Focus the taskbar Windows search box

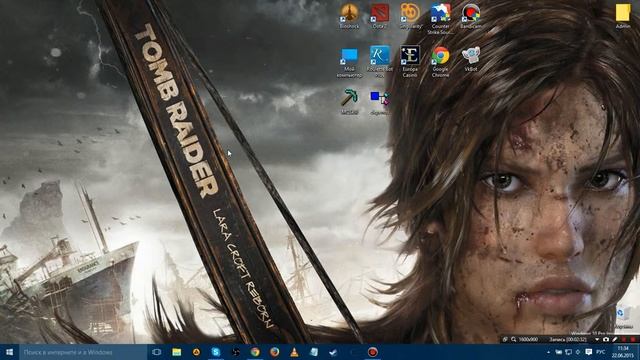(83, 352)
